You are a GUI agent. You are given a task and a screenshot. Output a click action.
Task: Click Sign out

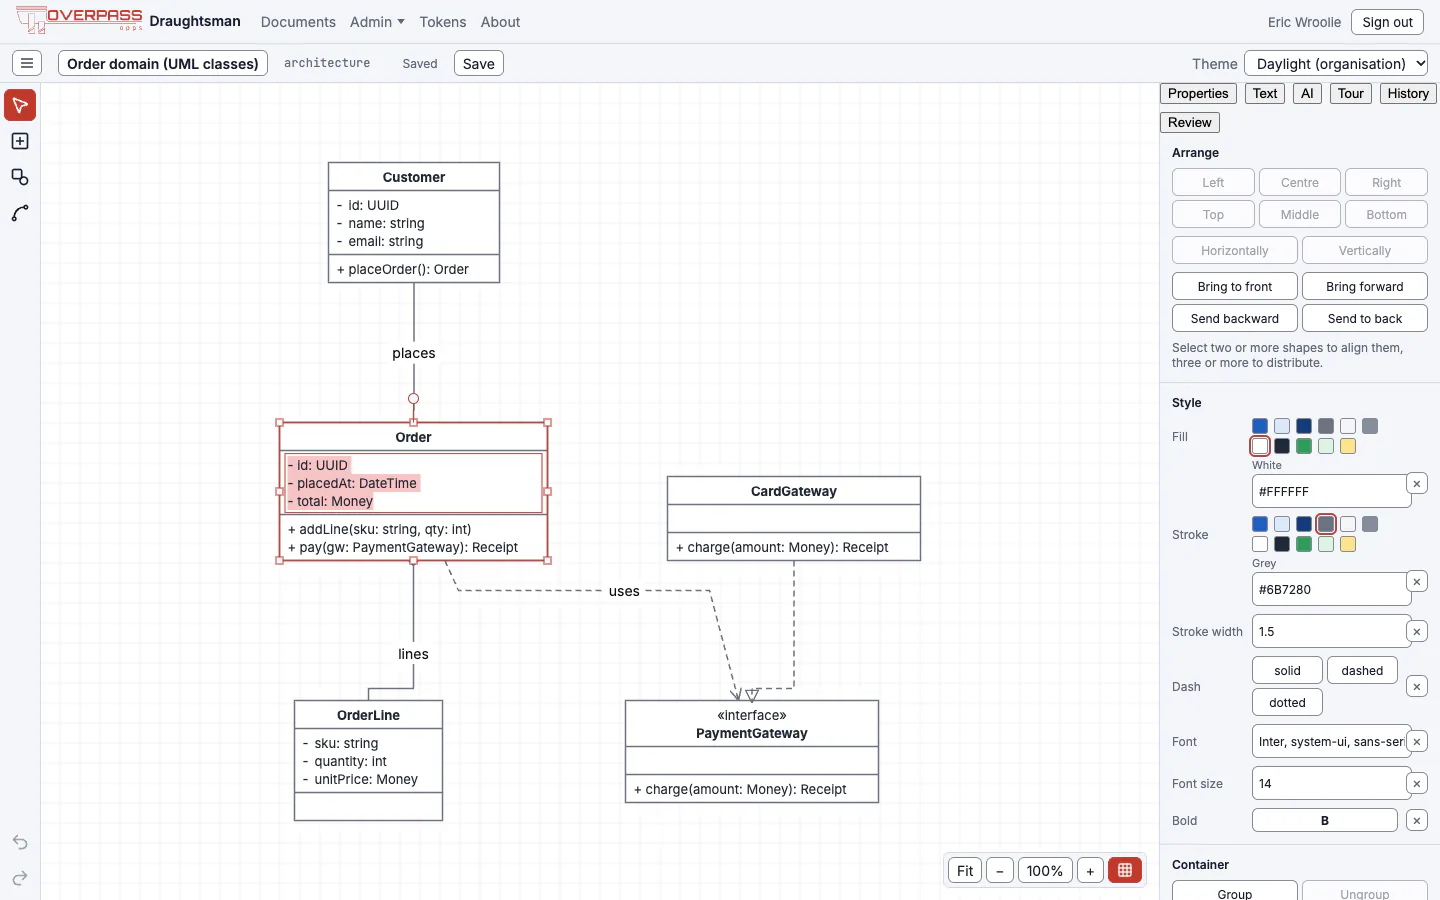tap(1387, 22)
